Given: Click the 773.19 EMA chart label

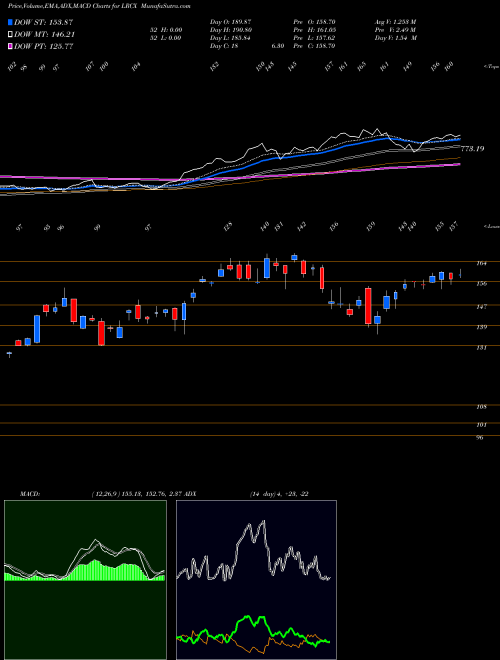Looking at the screenshot, I should tap(472, 149).
